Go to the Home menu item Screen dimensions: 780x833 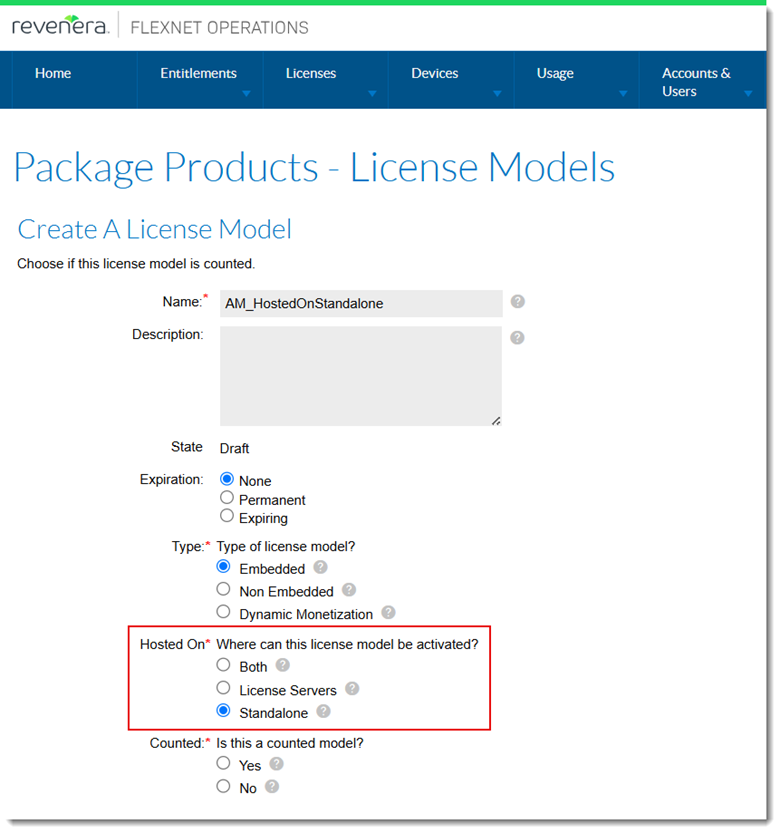pos(53,73)
